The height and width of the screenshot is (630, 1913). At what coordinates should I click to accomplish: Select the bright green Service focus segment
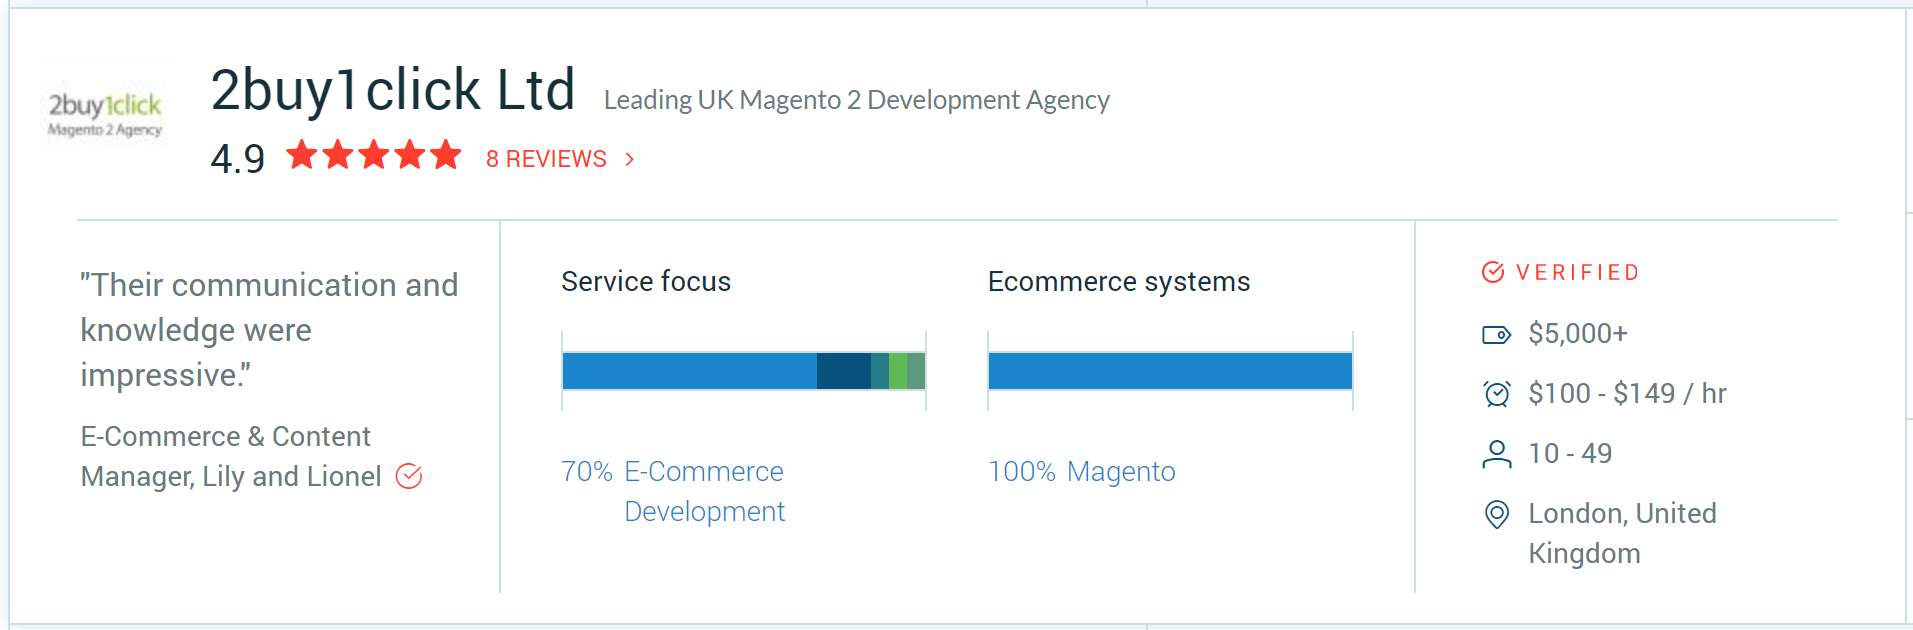898,371
